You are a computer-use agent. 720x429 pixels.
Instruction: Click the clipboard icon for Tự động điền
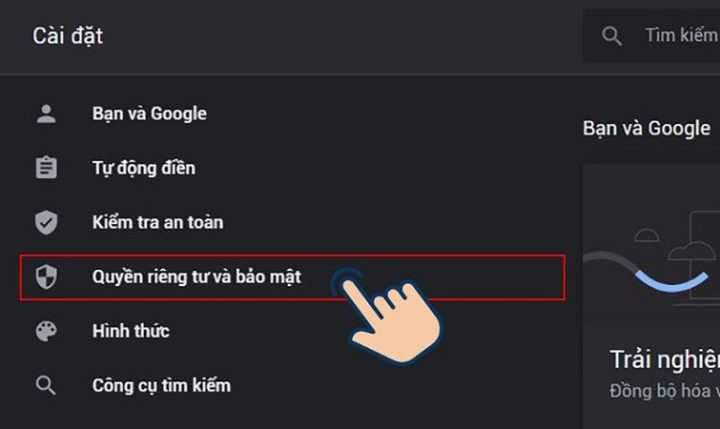pos(46,168)
